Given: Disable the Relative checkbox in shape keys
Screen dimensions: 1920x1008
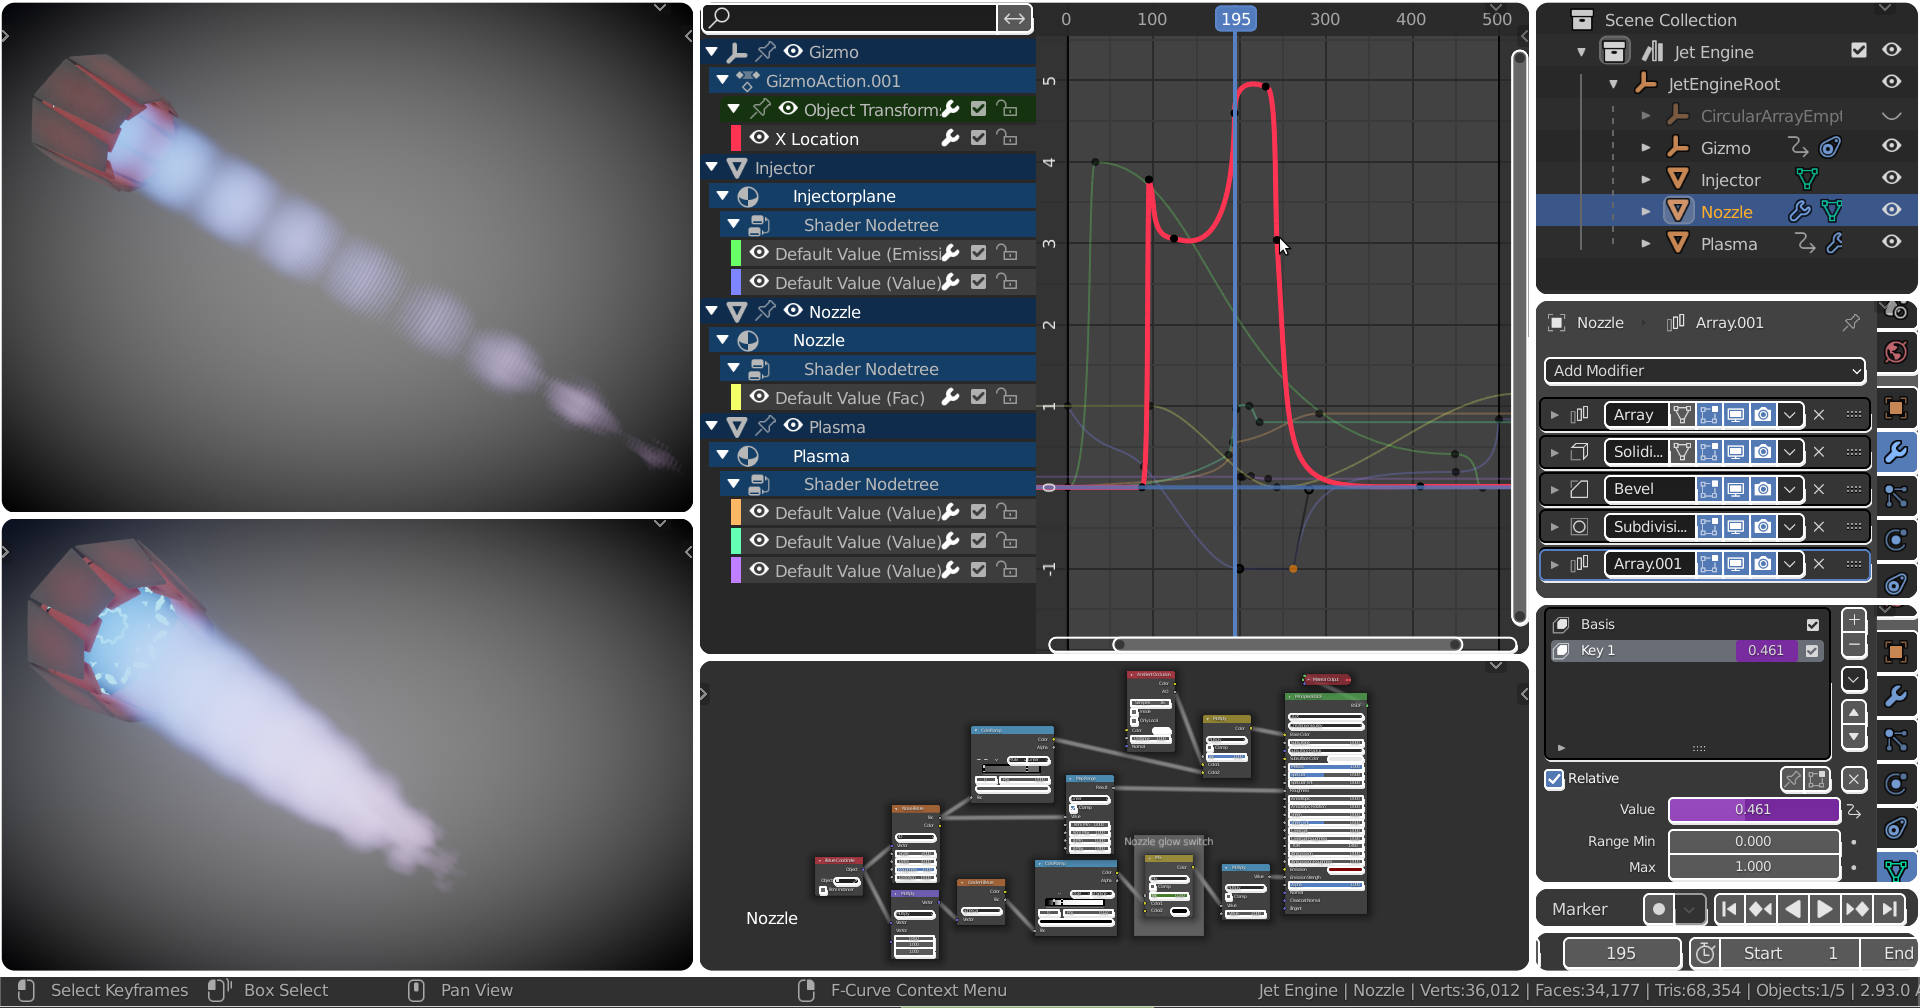Looking at the screenshot, I should [x=1555, y=778].
